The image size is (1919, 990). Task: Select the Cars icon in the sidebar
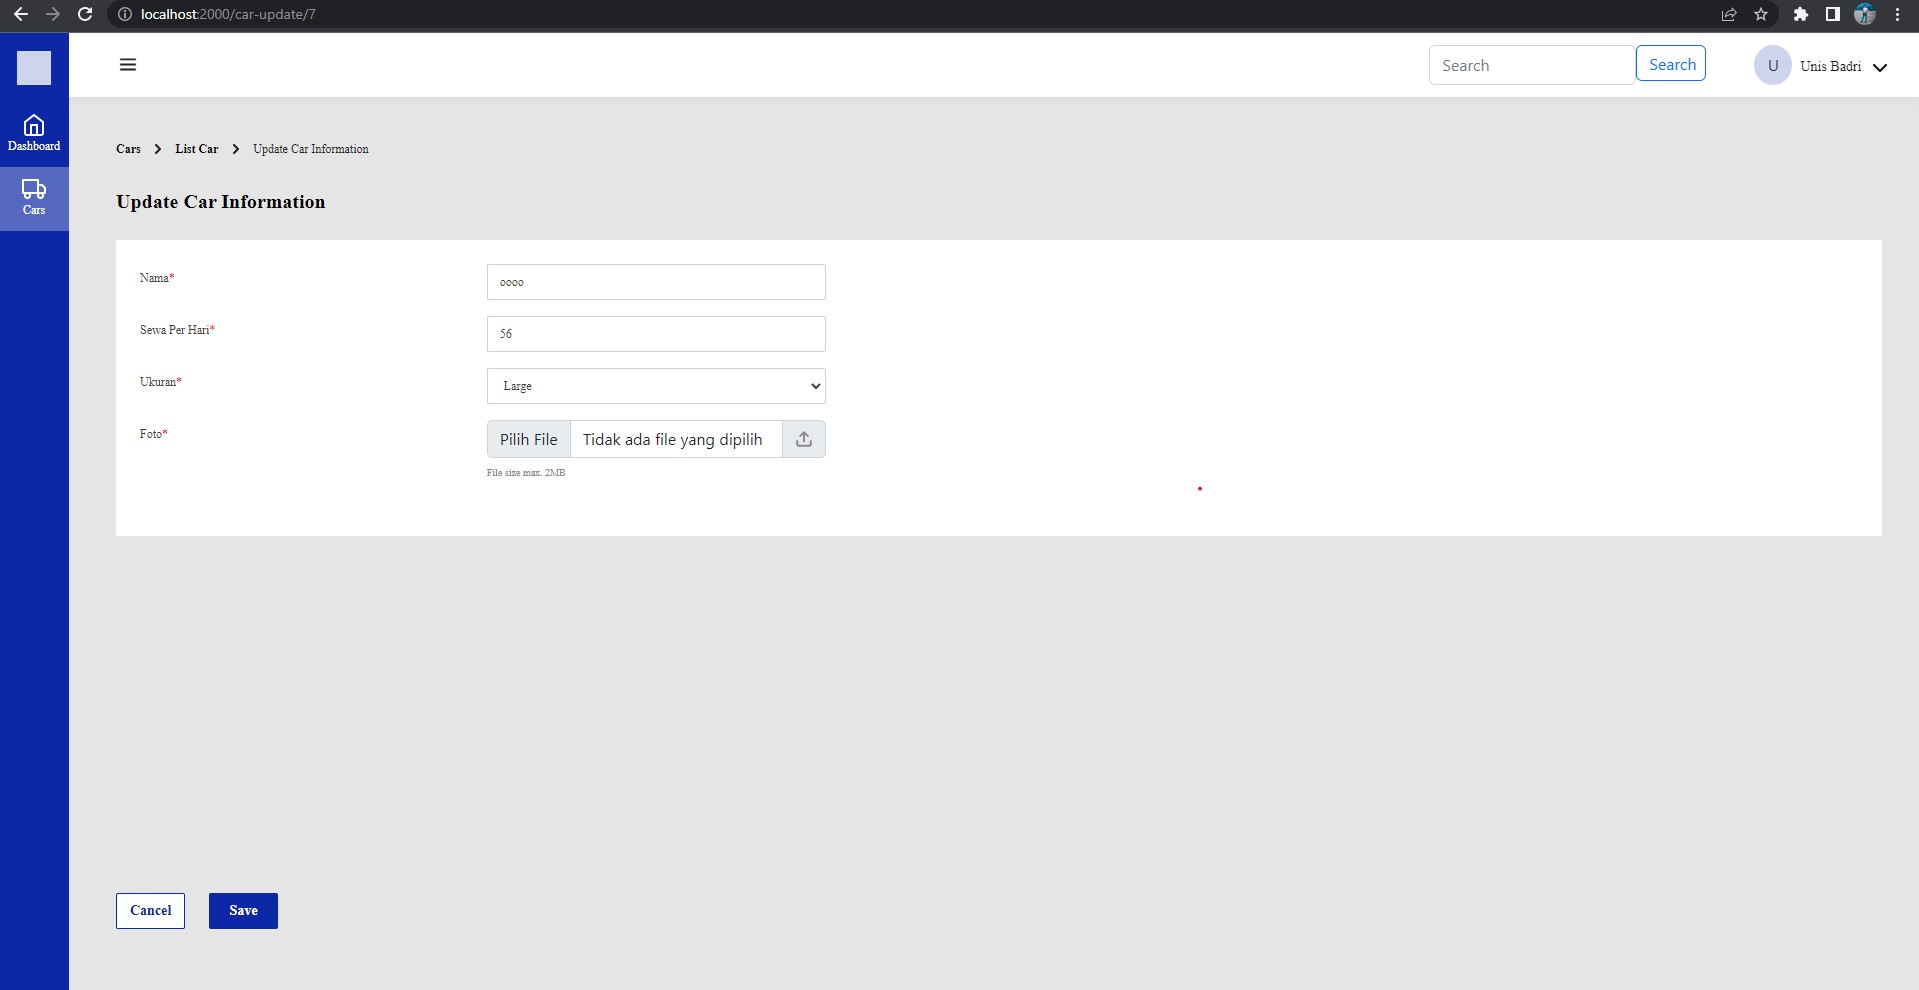pyautogui.click(x=34, y=197)
